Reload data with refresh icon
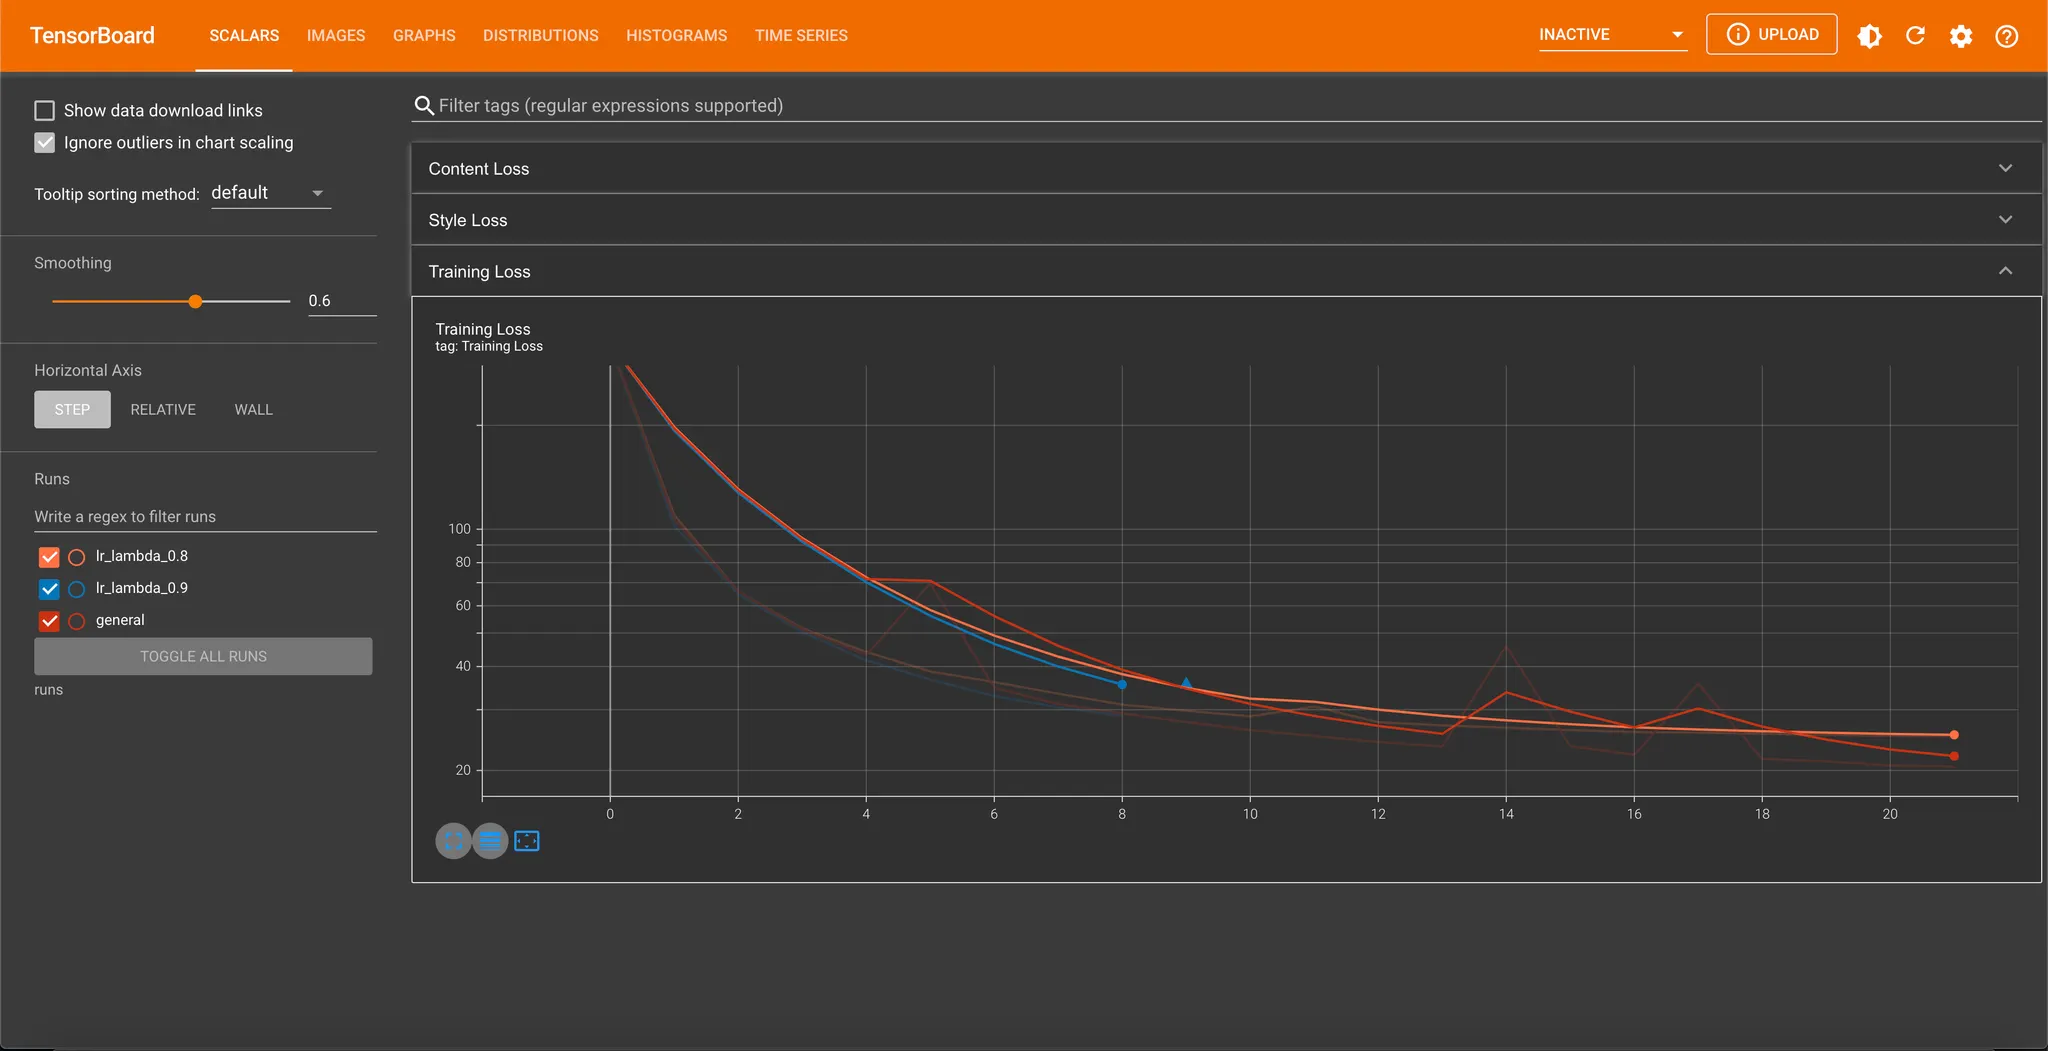The height and width of the screenshot is (1051, 2048). (x=1915, y=36)
